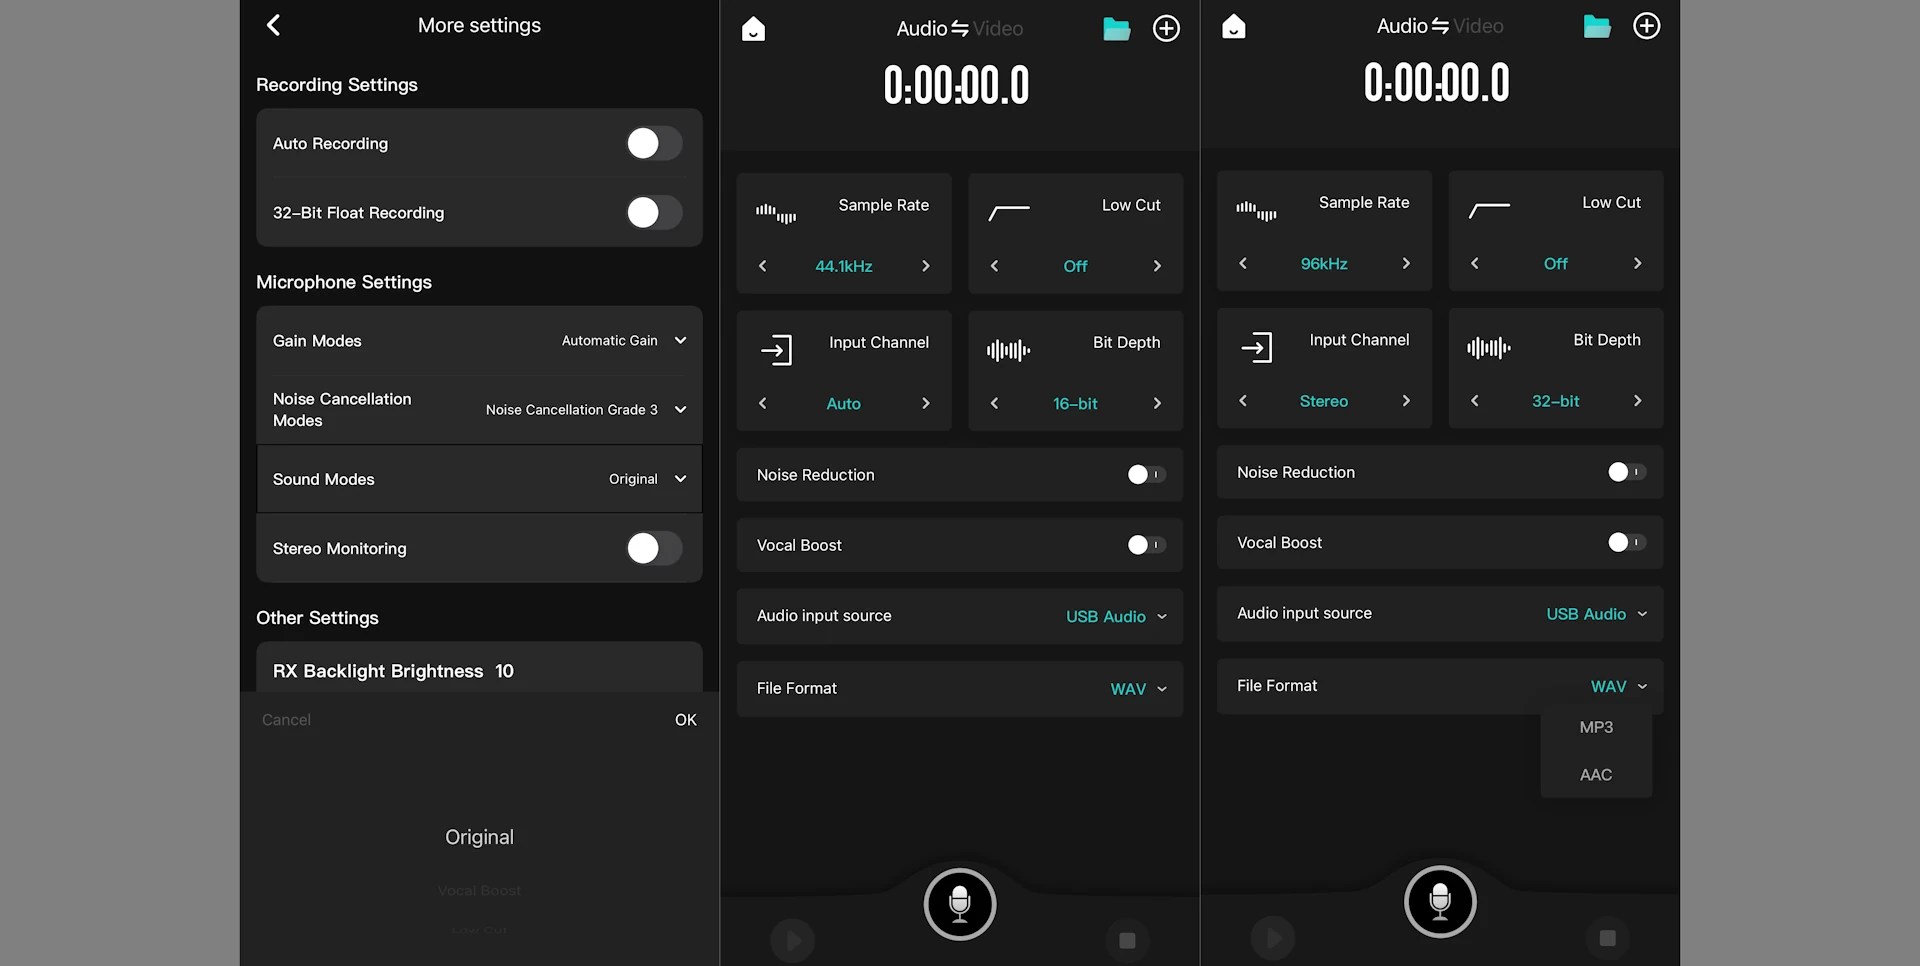
Task: Open the Audio input source dropdown
Action: (x=1115, y=616)
